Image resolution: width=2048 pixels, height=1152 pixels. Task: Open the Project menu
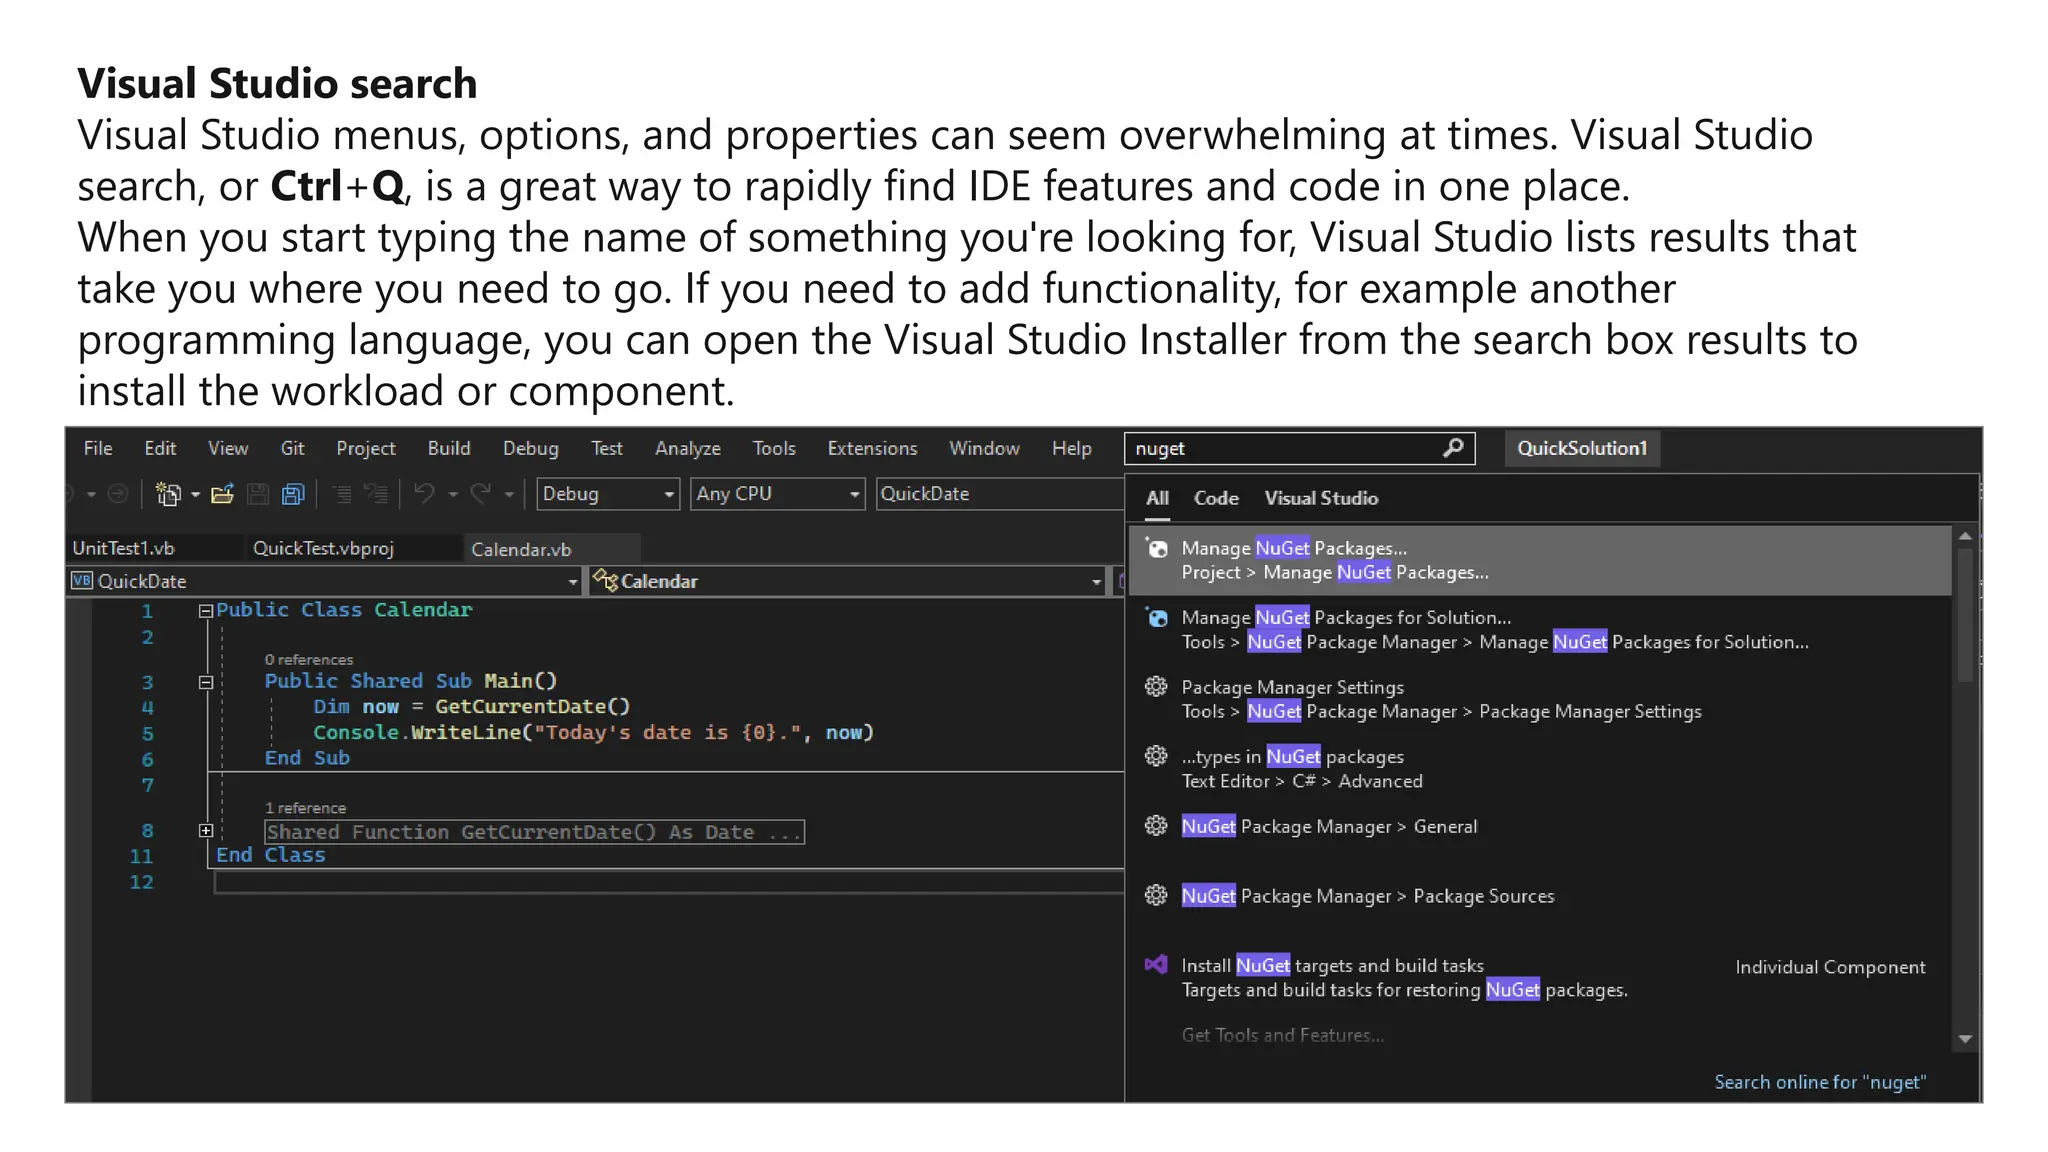(366, 449)
